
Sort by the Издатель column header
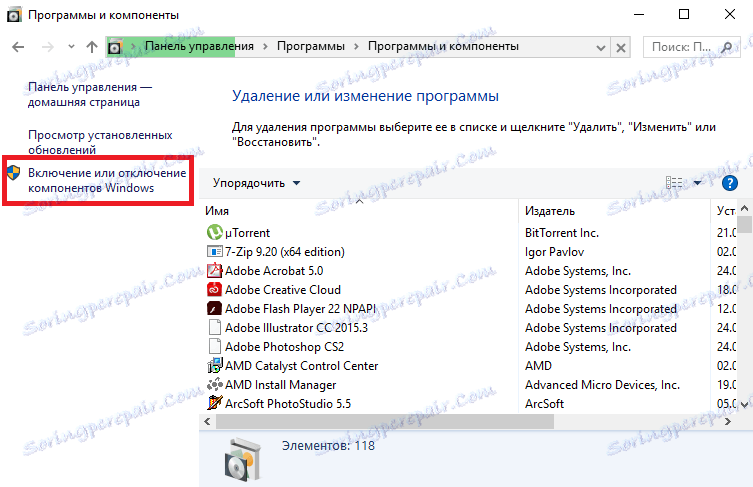click(x=615, y=210)
